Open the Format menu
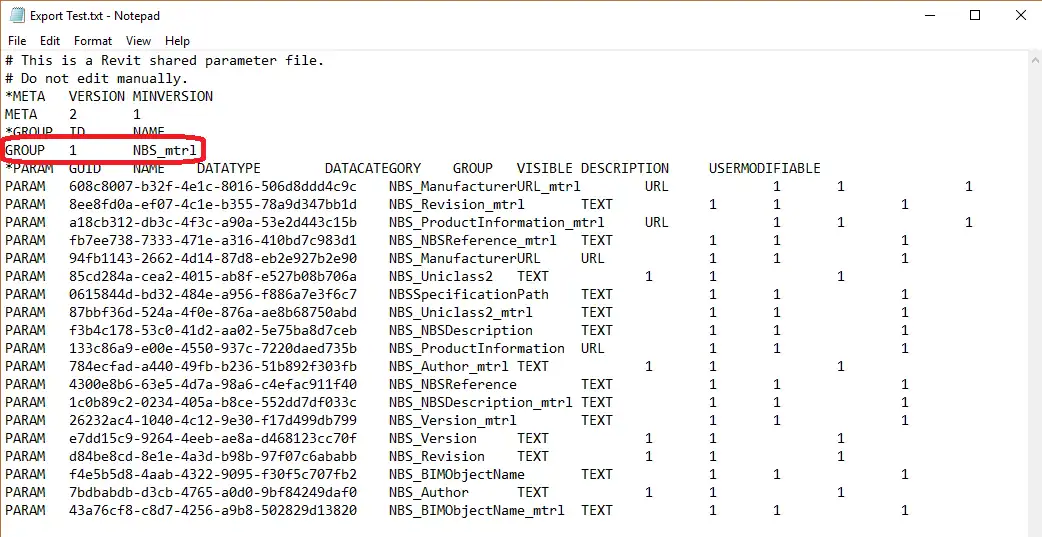 93,41
